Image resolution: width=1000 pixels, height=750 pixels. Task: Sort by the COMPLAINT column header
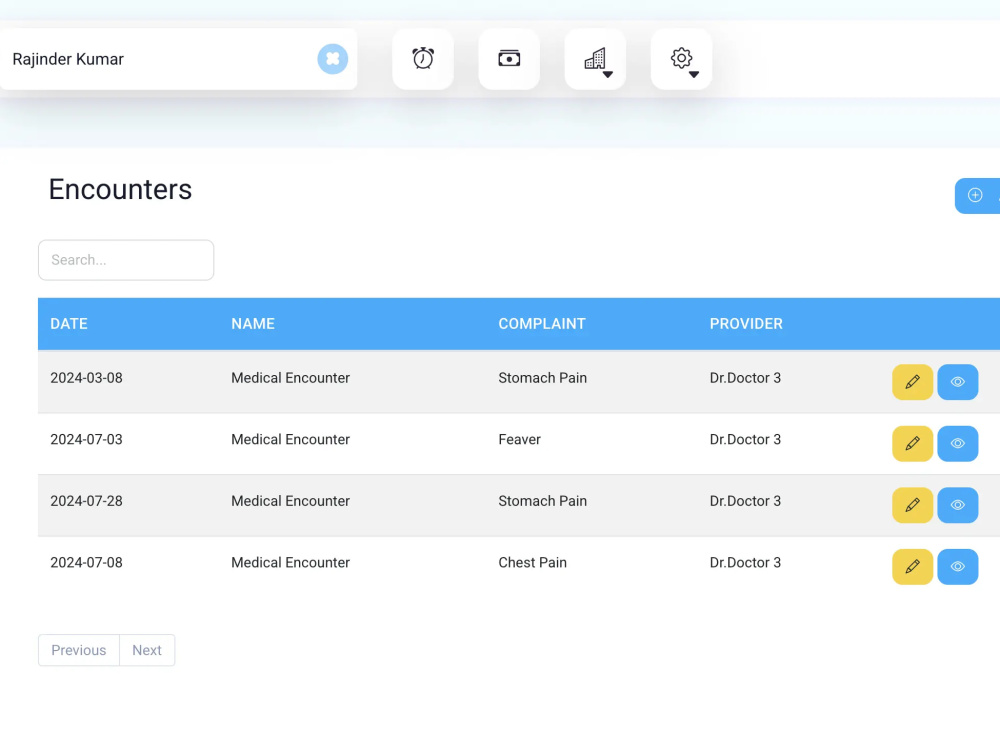[x=541, y=324]
